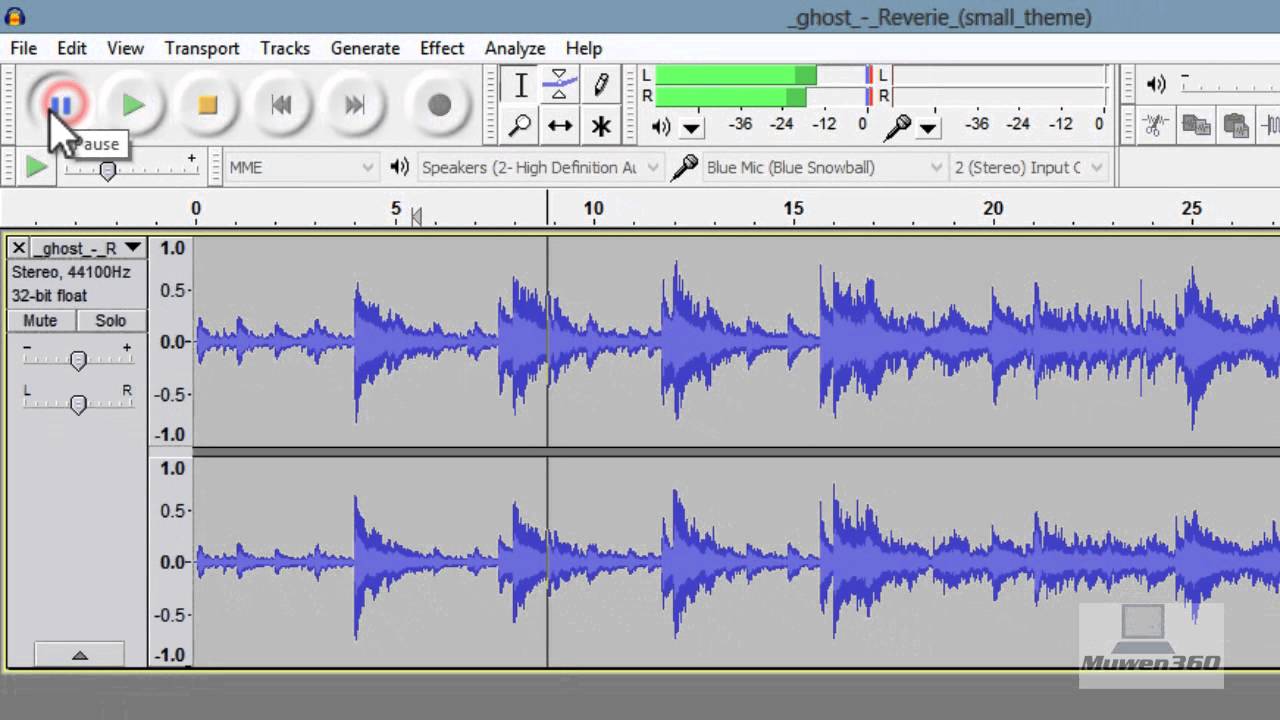Click the 'Stereo, 44100Hz' track info text
This screenshot has width=1280, height=720.
[x=71, y=272]
